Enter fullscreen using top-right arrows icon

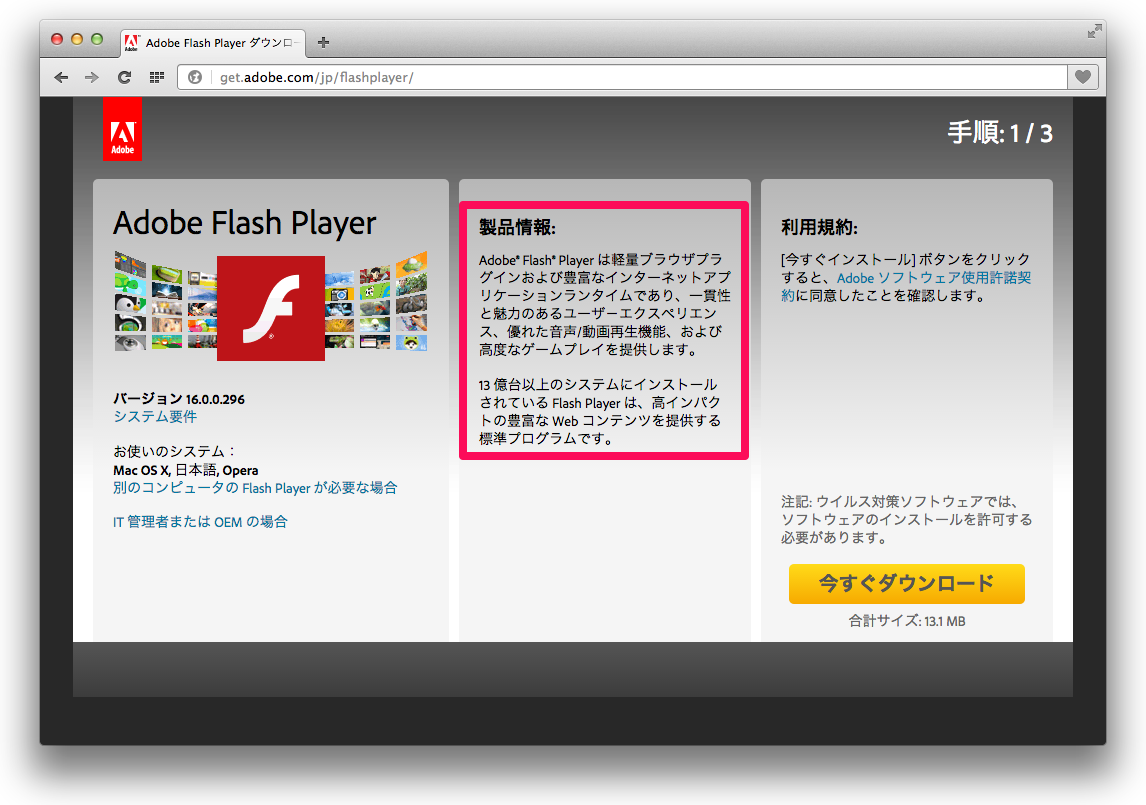[x=1095, y=31]
